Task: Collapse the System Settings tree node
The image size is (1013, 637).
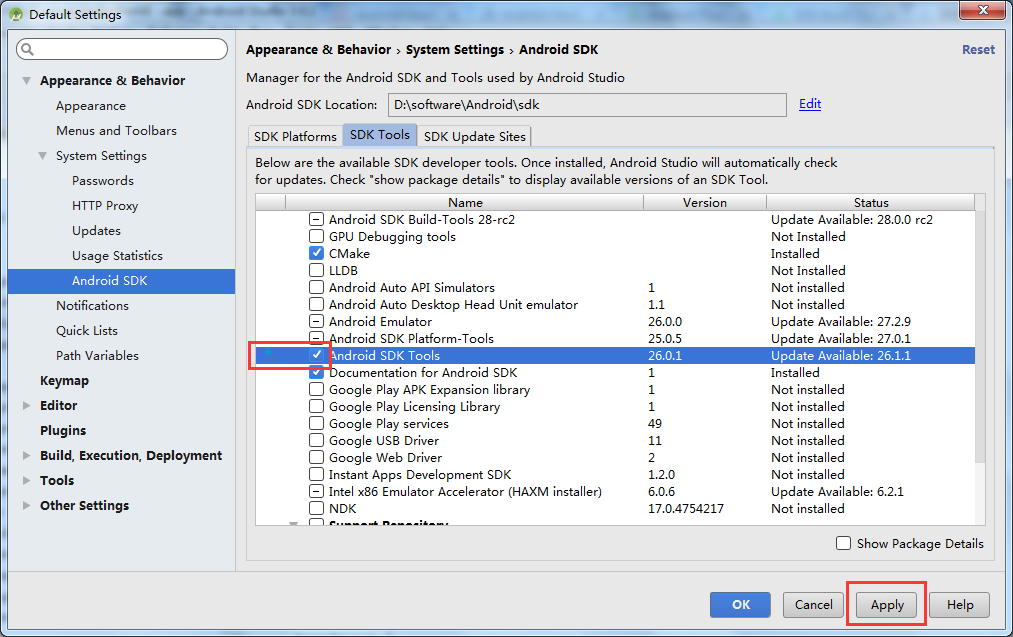Action: click(x=43, y=156)
